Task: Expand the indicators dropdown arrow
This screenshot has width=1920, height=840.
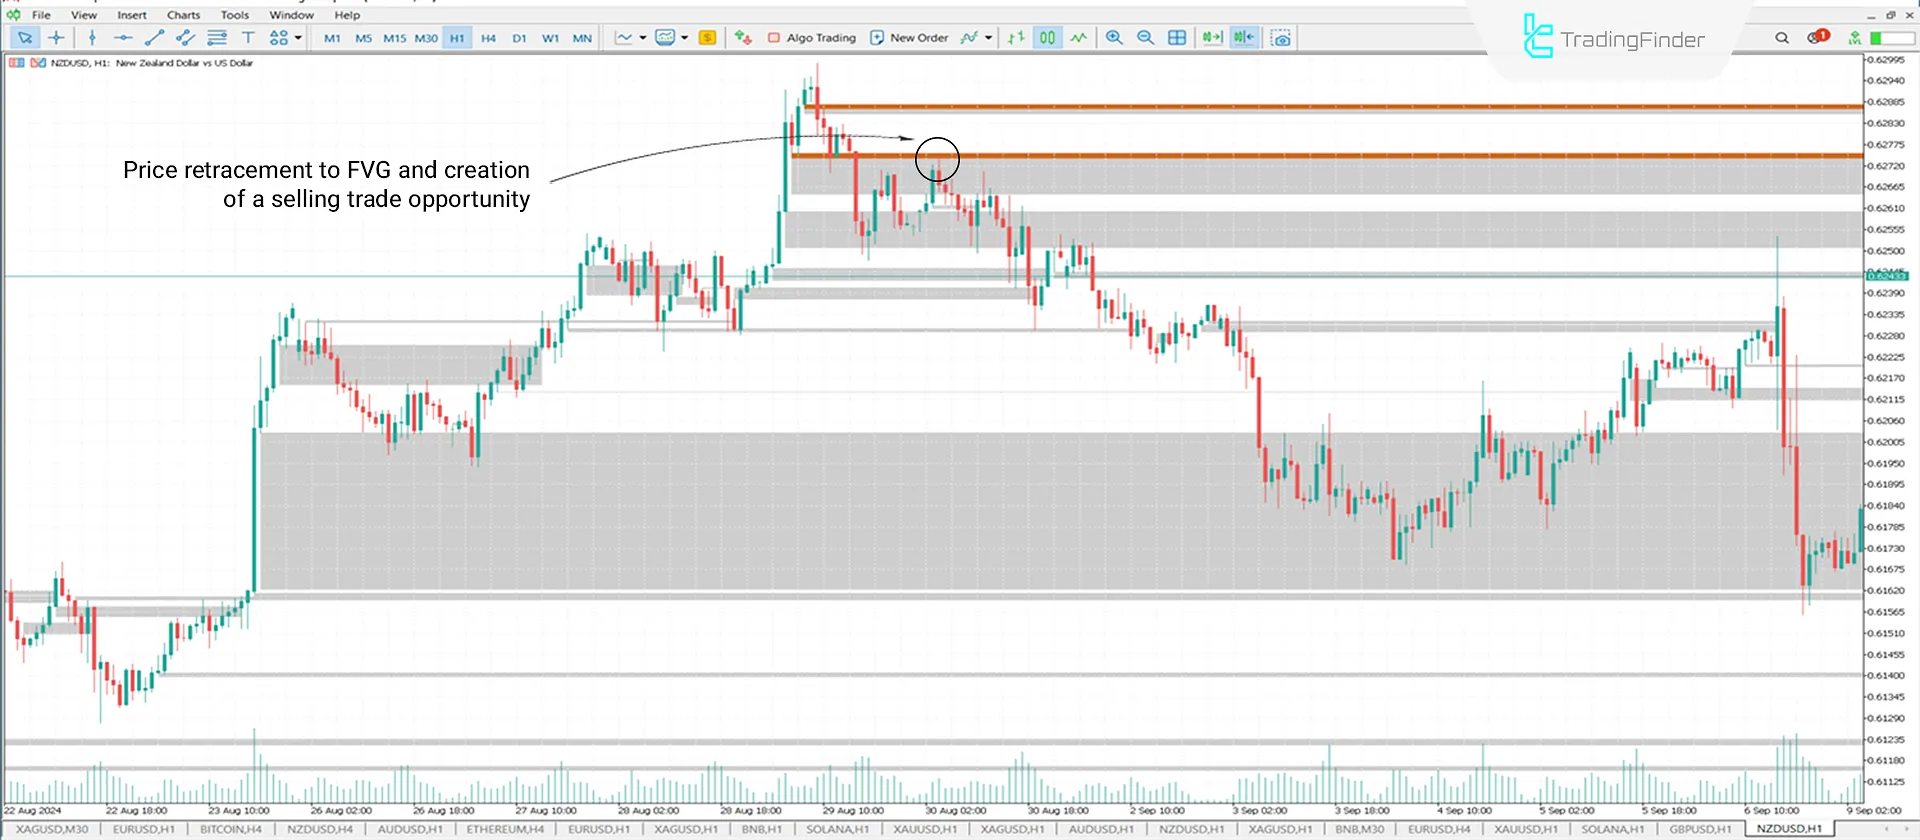Action: coord(988,38)
